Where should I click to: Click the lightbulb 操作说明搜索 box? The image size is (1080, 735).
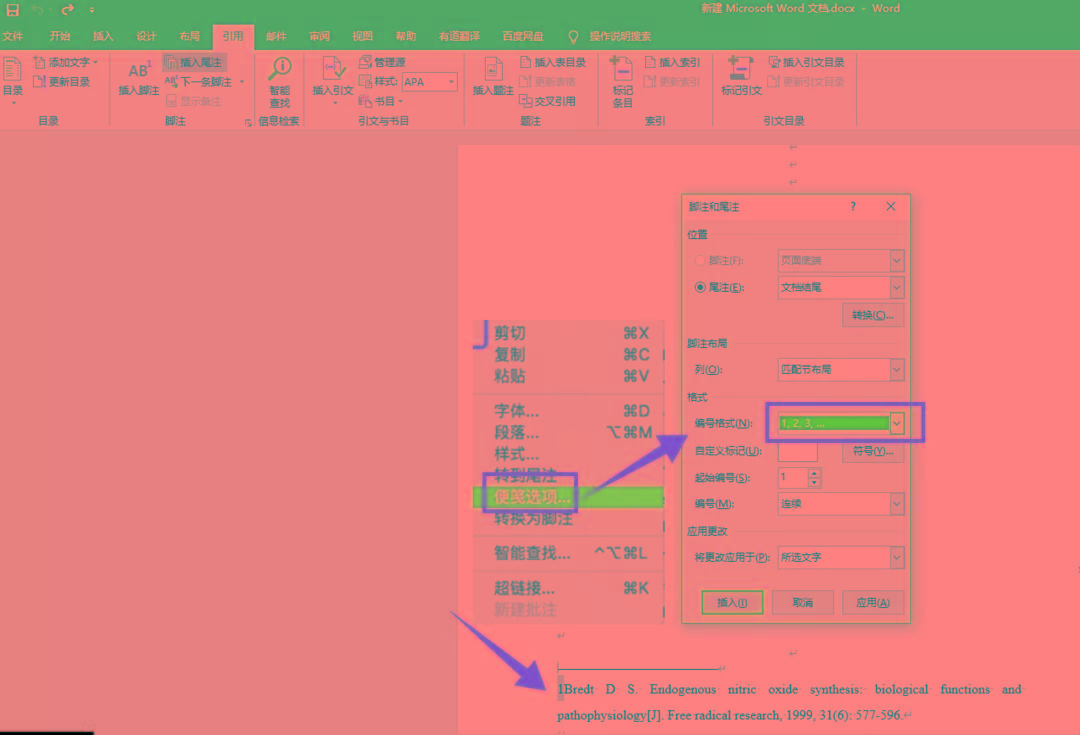pyautogui.click(x=610, y=36)
